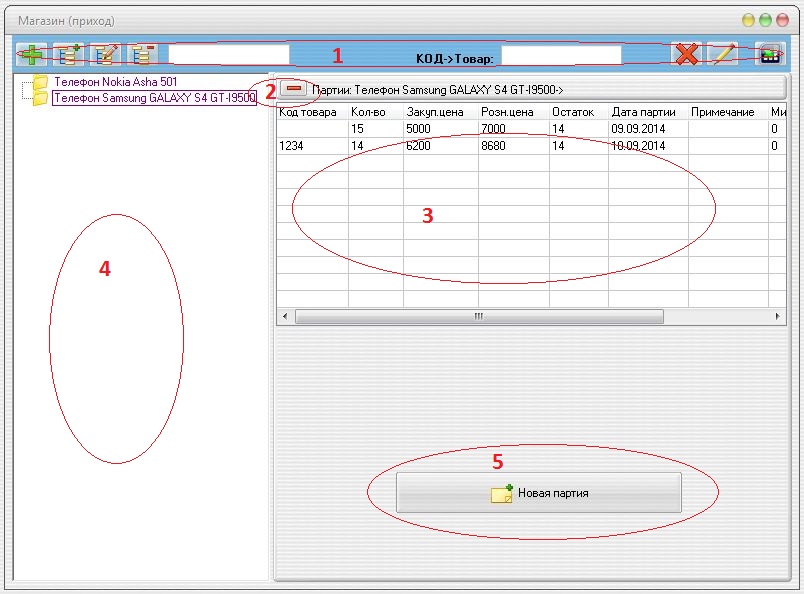The image size is (804, 594).
Task: Select Телефон Nokia Asha 501 in tree
Action: [x=116, y=82]
